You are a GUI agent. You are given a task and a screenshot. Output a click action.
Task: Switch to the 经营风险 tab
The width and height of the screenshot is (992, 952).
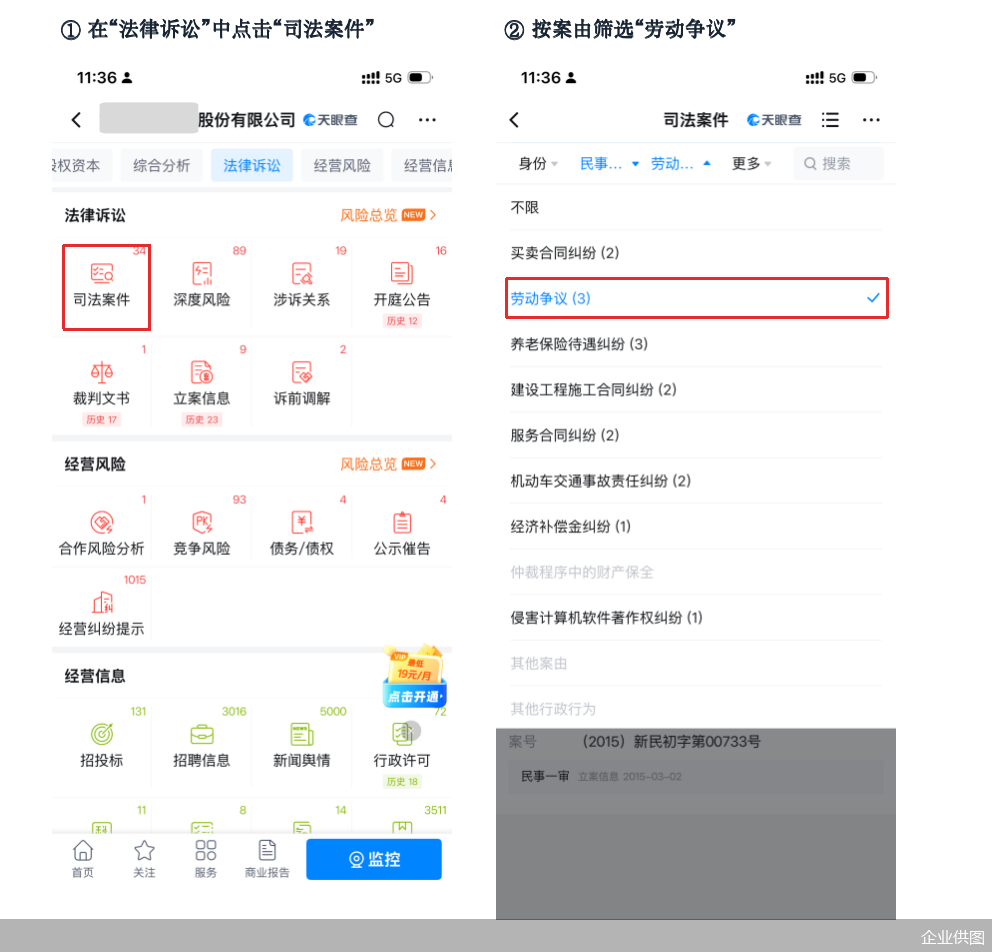point(342,166)
